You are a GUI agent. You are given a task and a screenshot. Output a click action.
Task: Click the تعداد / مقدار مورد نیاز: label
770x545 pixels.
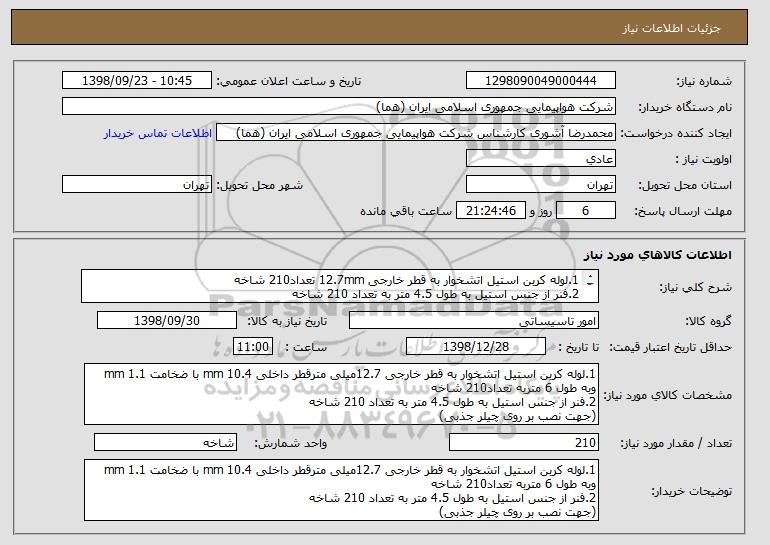[676, 443]
